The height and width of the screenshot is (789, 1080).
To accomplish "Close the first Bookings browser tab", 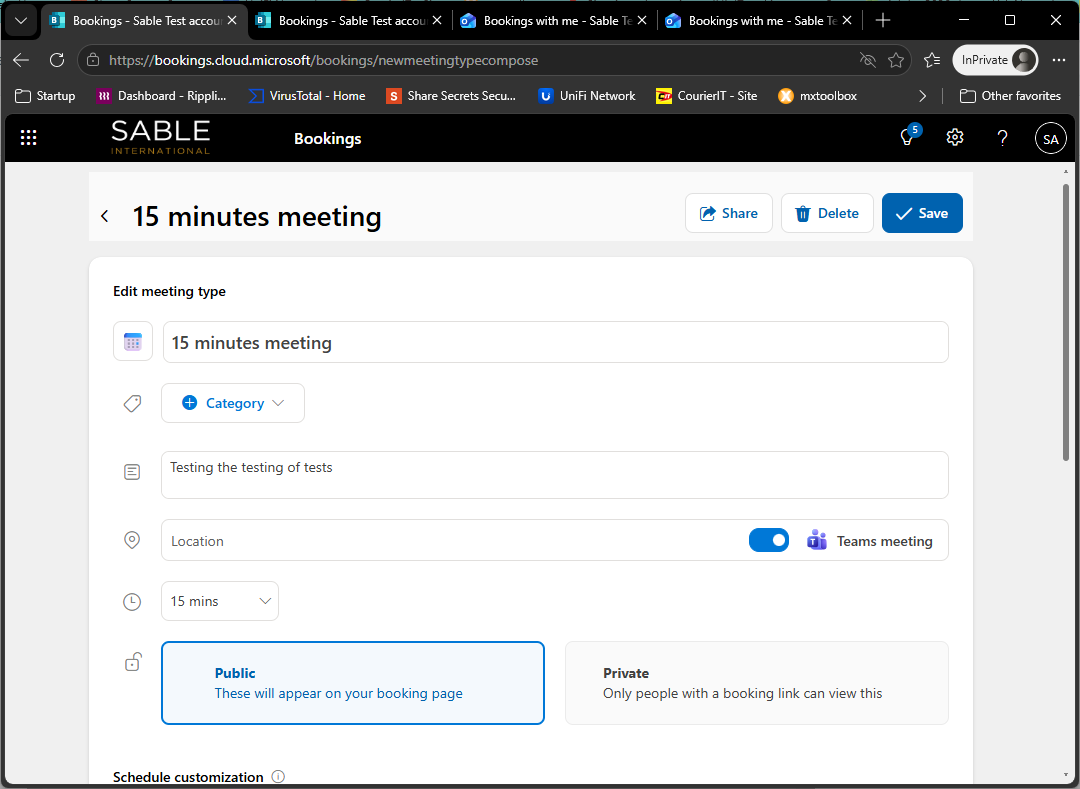I will (232, 21).
